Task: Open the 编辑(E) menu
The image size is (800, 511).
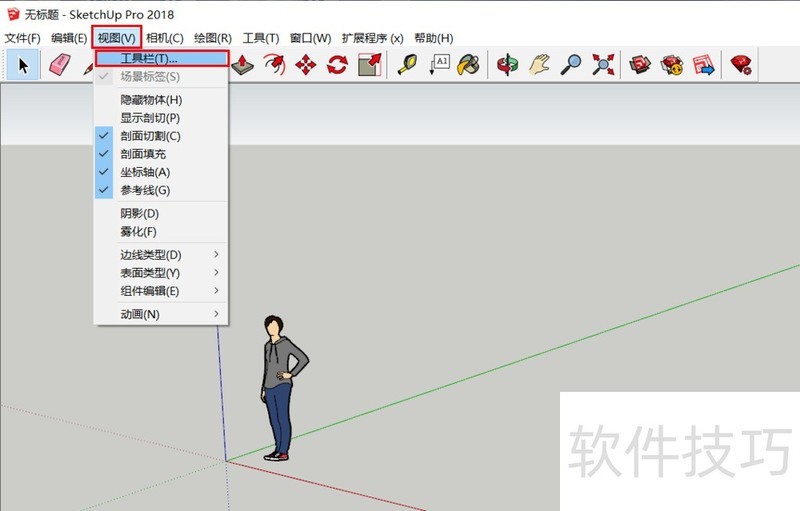Action: (x=69, y=38)
